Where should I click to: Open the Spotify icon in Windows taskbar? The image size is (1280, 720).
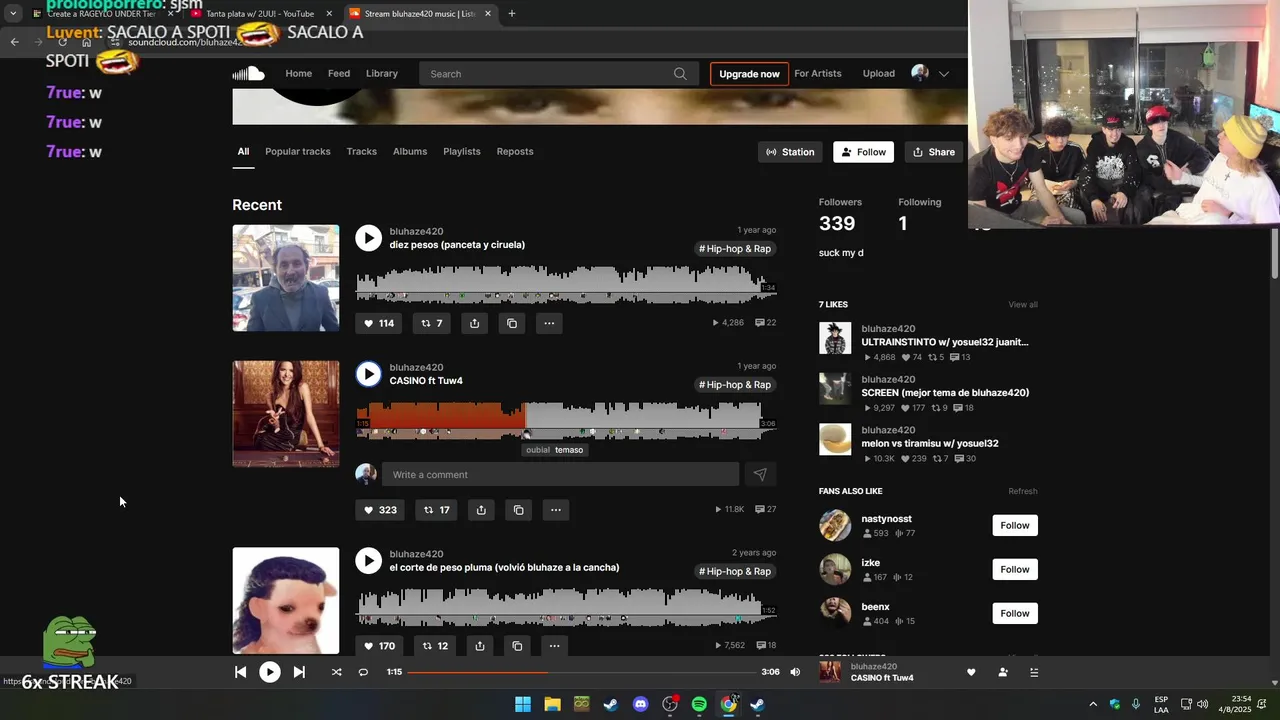(699, 704)
